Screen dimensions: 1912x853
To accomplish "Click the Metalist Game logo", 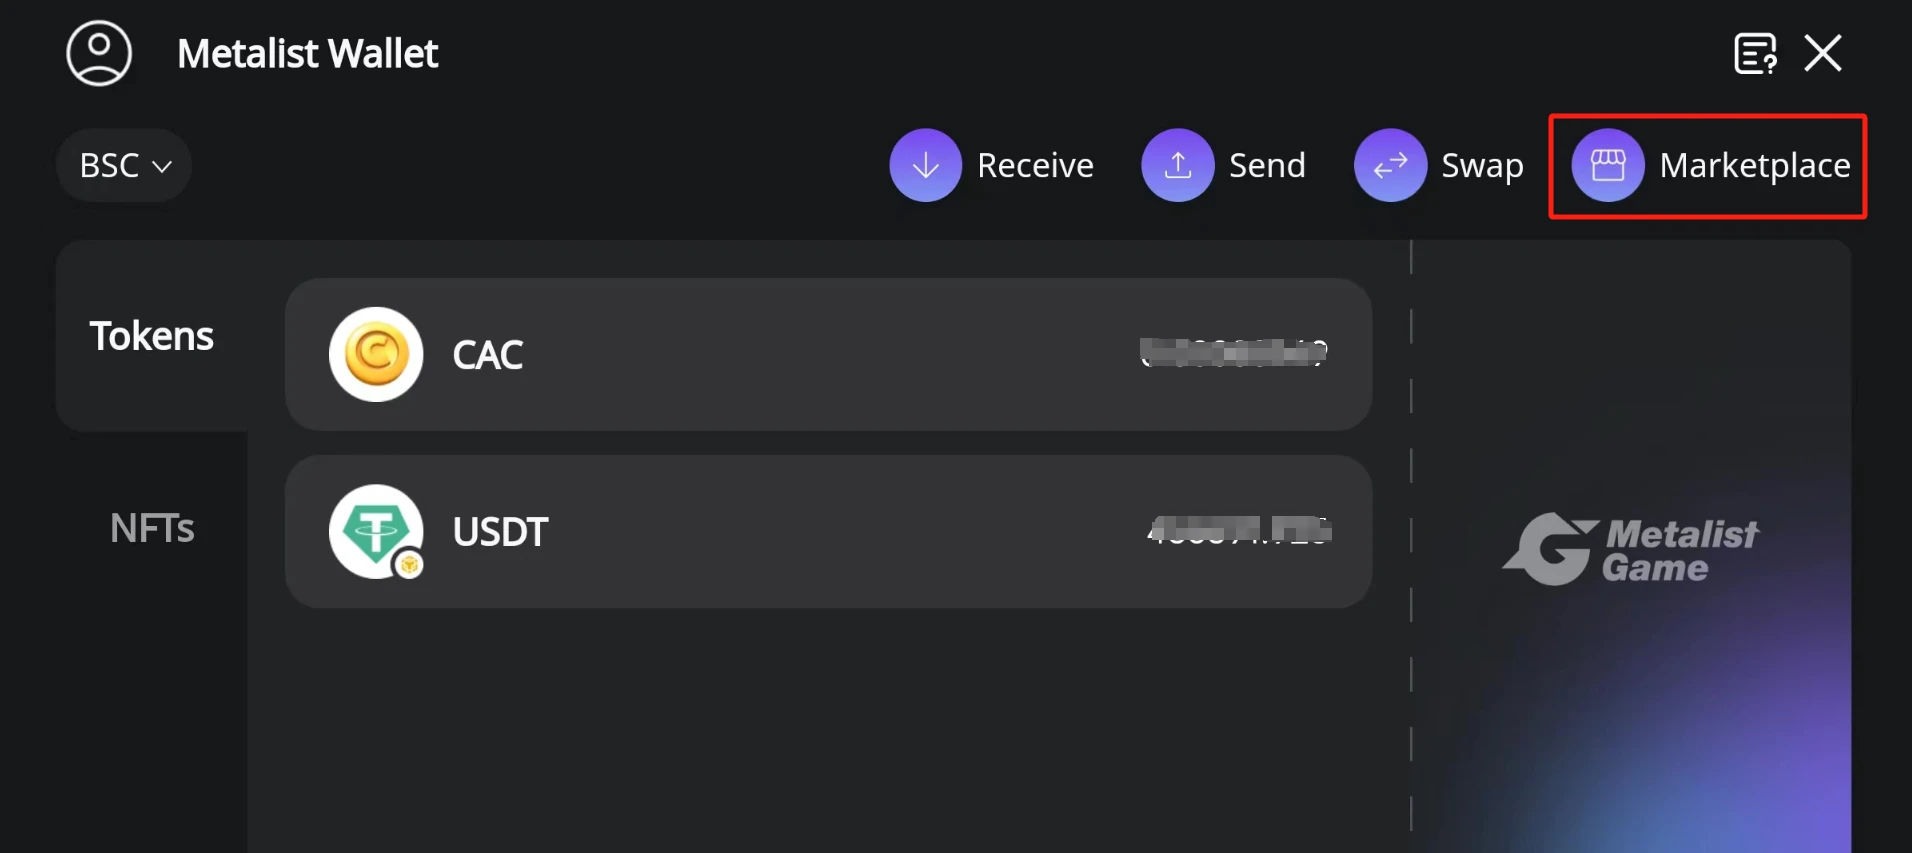I will [1630, 549].
